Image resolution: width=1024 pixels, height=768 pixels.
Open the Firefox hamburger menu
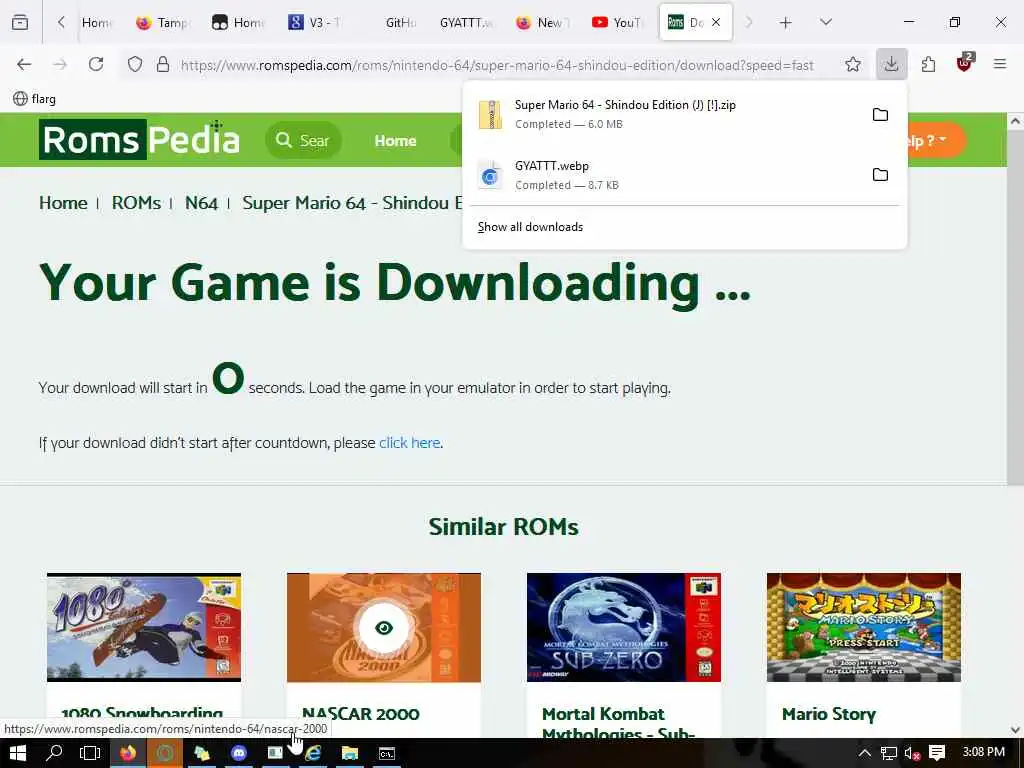(x=1000, y=64)
